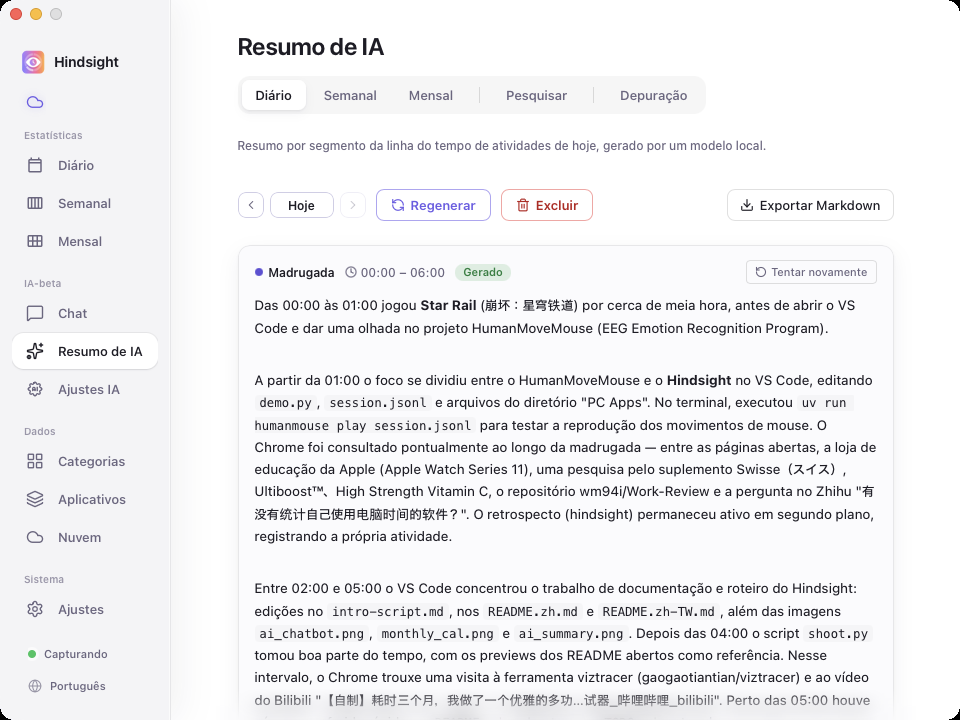Open the Pesquisar tab
The image size is (960, 720).
point(536,96)
